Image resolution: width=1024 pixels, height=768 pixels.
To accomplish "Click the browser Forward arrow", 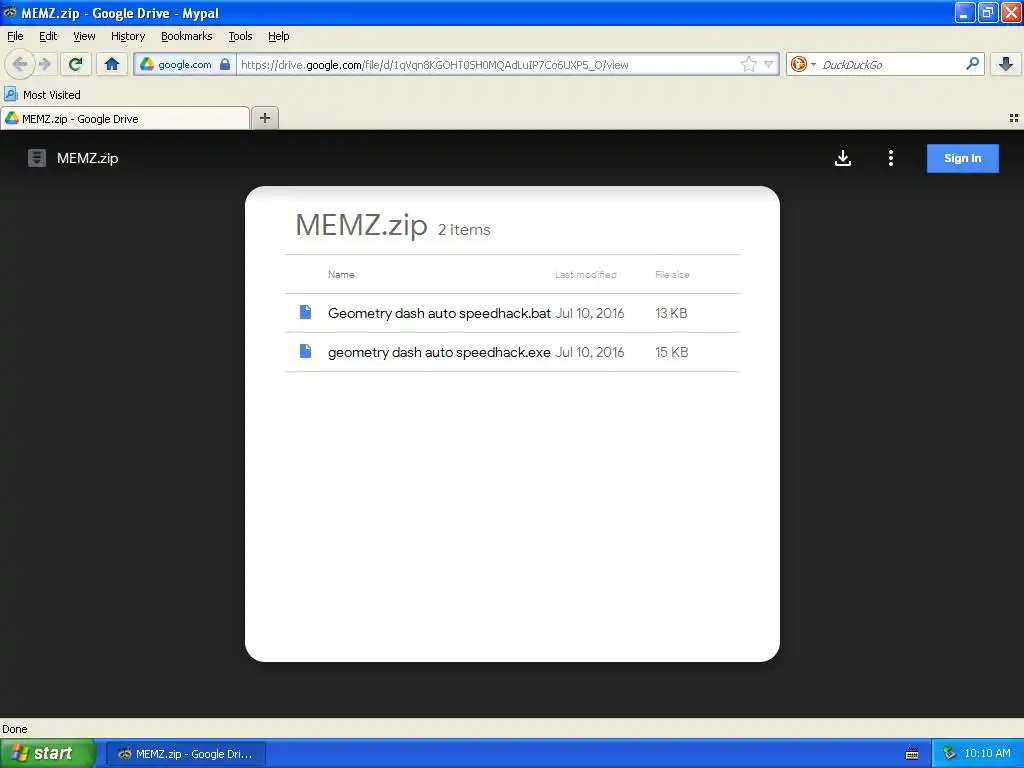I will coord(44,64).
